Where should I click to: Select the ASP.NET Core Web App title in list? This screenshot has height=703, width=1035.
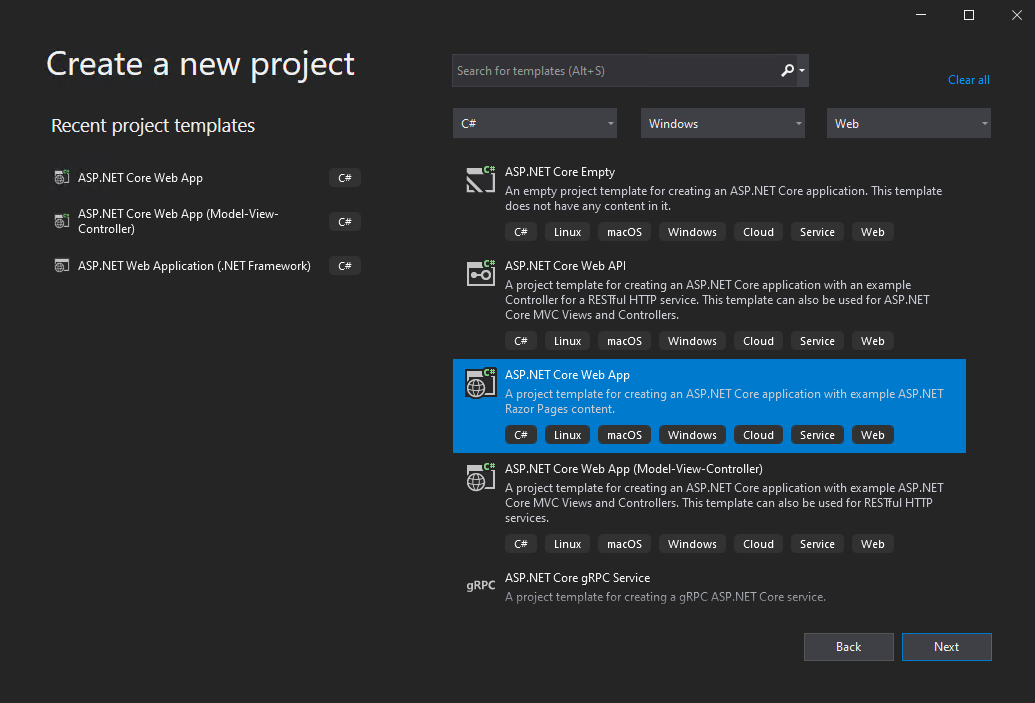point(567,374)
